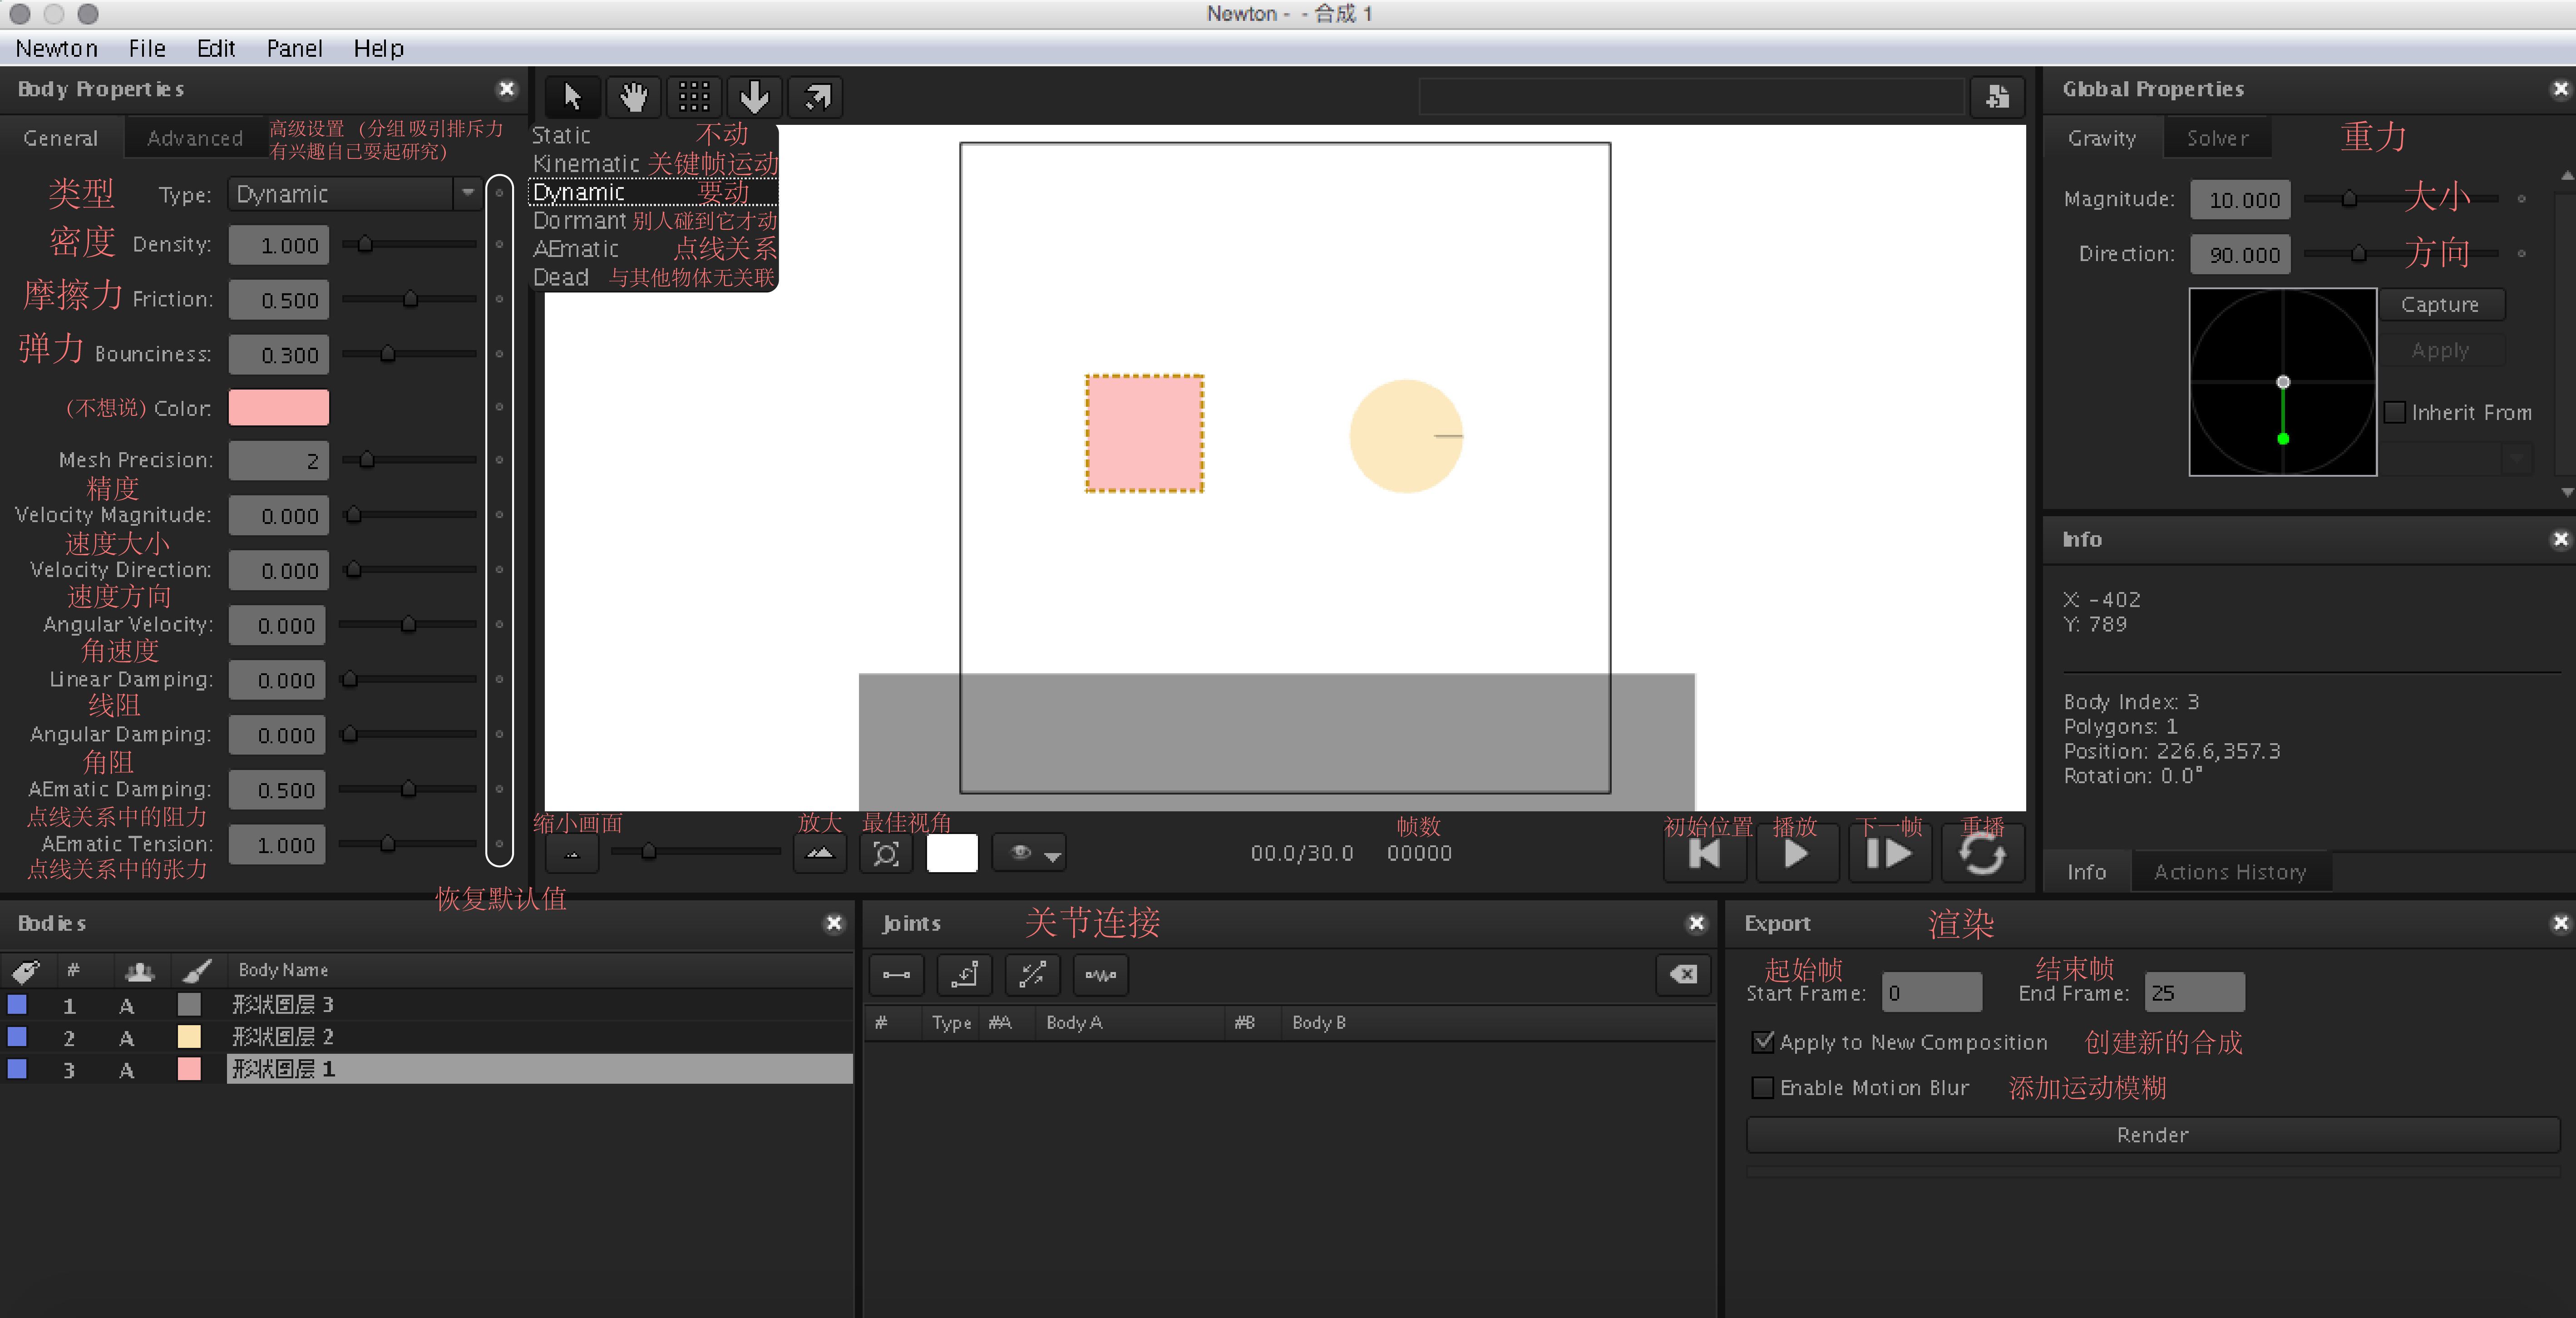Viewport: 2576px width, 1318px height.
Task: Open the body Type dropdown
Action: point(355,194)
